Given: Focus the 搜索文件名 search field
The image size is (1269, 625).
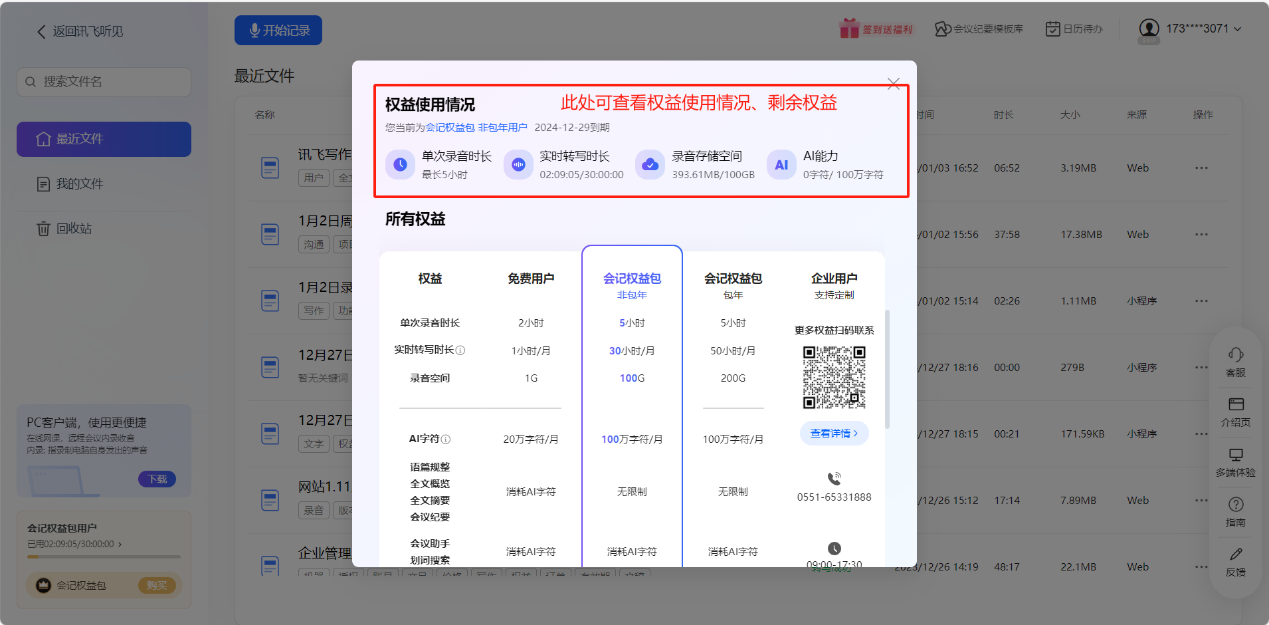Looking at the screenshot, I should 104,82.
